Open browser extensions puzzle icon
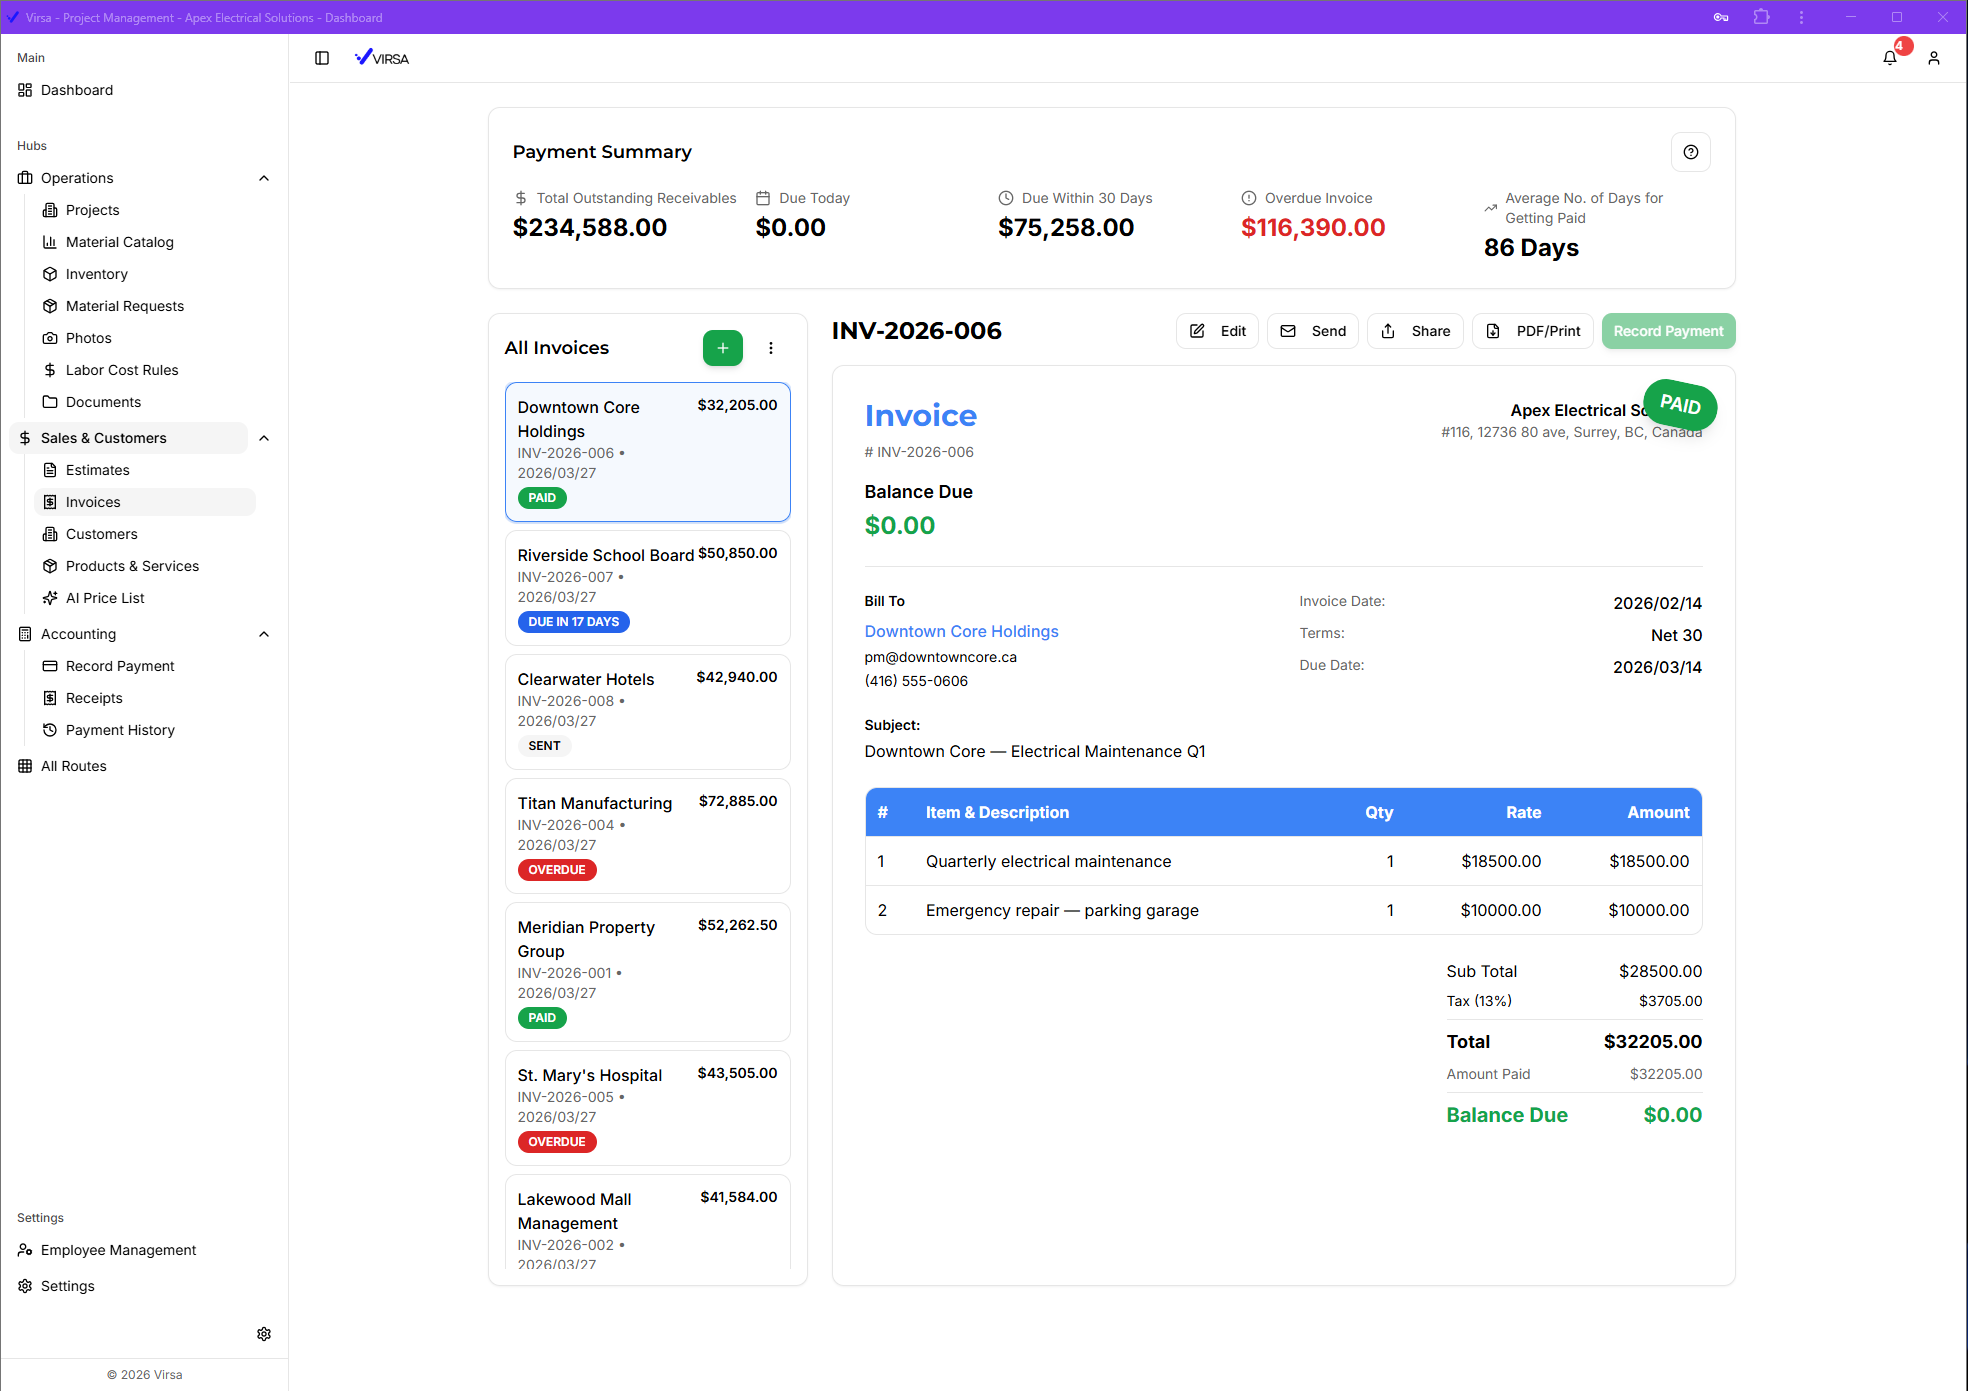Image resolution: width=1968 pixels, height=1391 pixels. pyautogui.click(x=1762, y=17)
